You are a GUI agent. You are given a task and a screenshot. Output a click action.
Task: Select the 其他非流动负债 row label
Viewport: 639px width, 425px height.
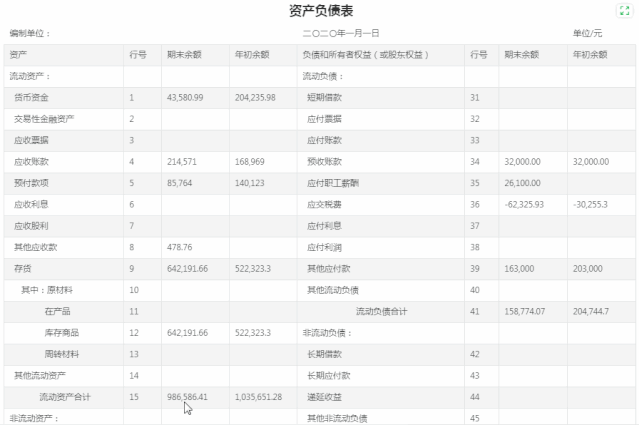tap(337, 418)
